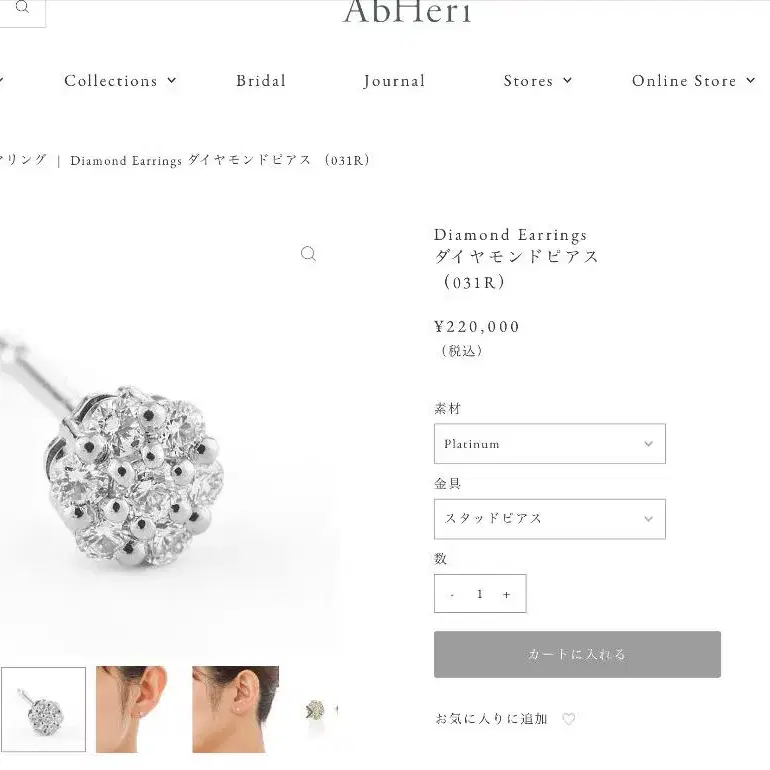Open the Bridal page

(261, 81)
